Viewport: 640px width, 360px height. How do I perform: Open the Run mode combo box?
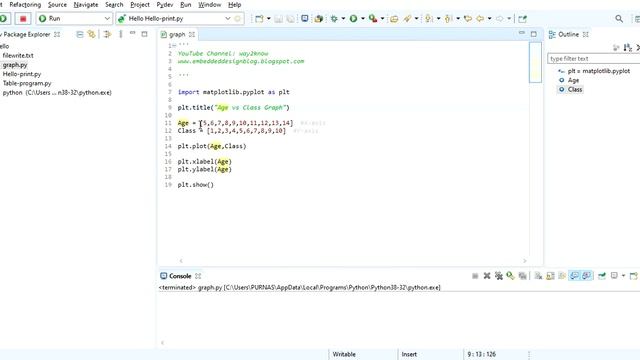click(x=74, y=18)
